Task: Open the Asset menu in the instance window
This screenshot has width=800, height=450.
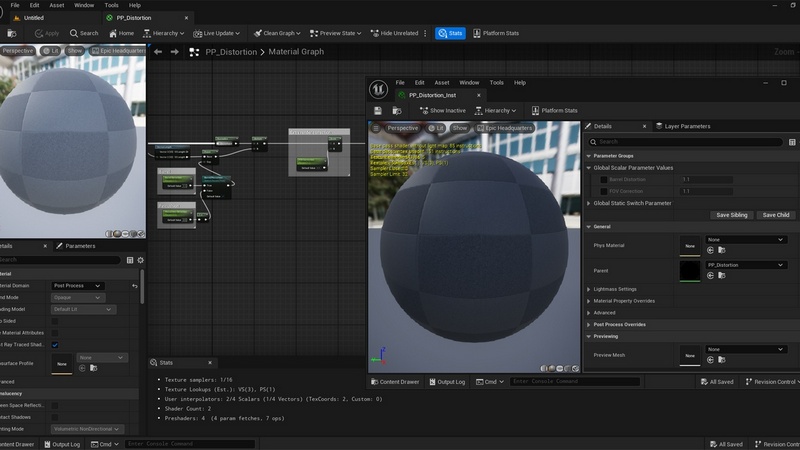Action: tap(441, 83)
